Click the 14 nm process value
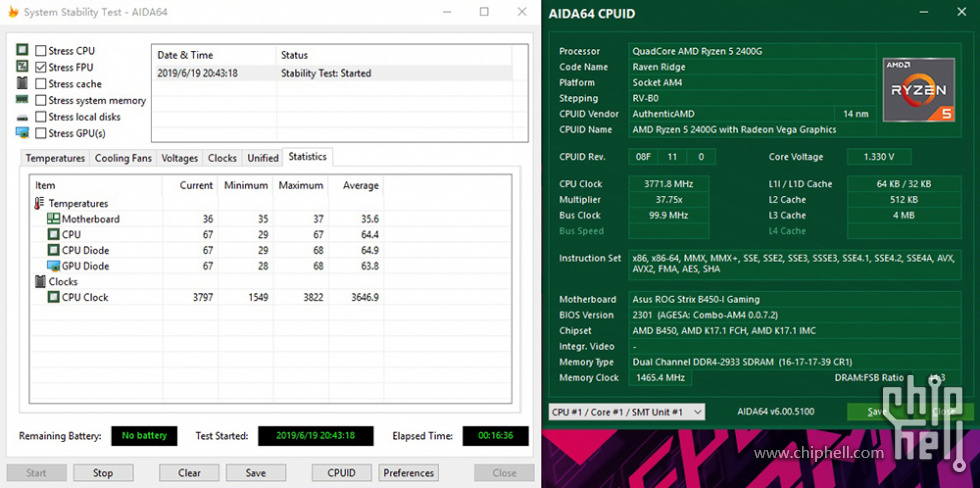980x488 pixels. pyautogui.click(x=855, y=114)
